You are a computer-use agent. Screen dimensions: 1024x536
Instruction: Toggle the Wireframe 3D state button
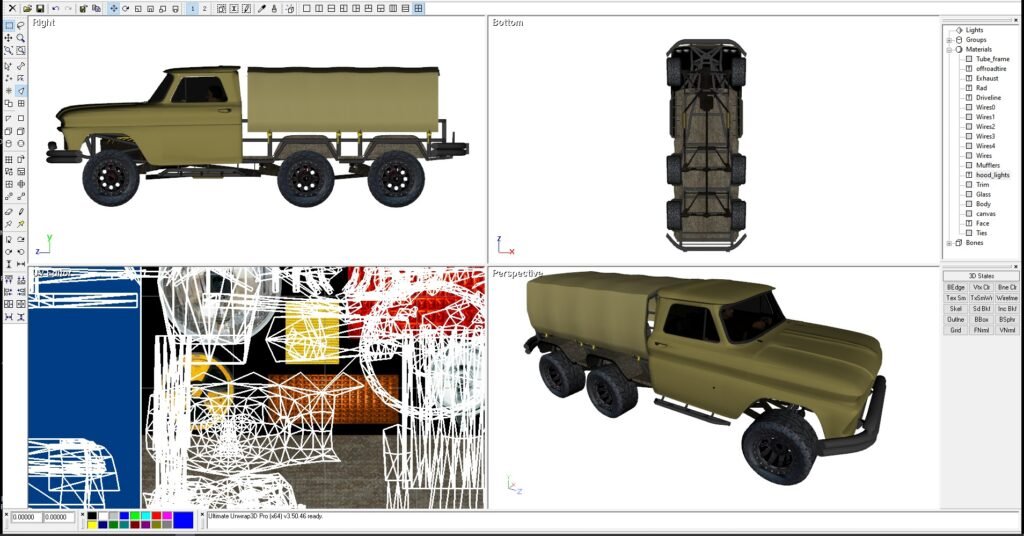click(1007, 297)
